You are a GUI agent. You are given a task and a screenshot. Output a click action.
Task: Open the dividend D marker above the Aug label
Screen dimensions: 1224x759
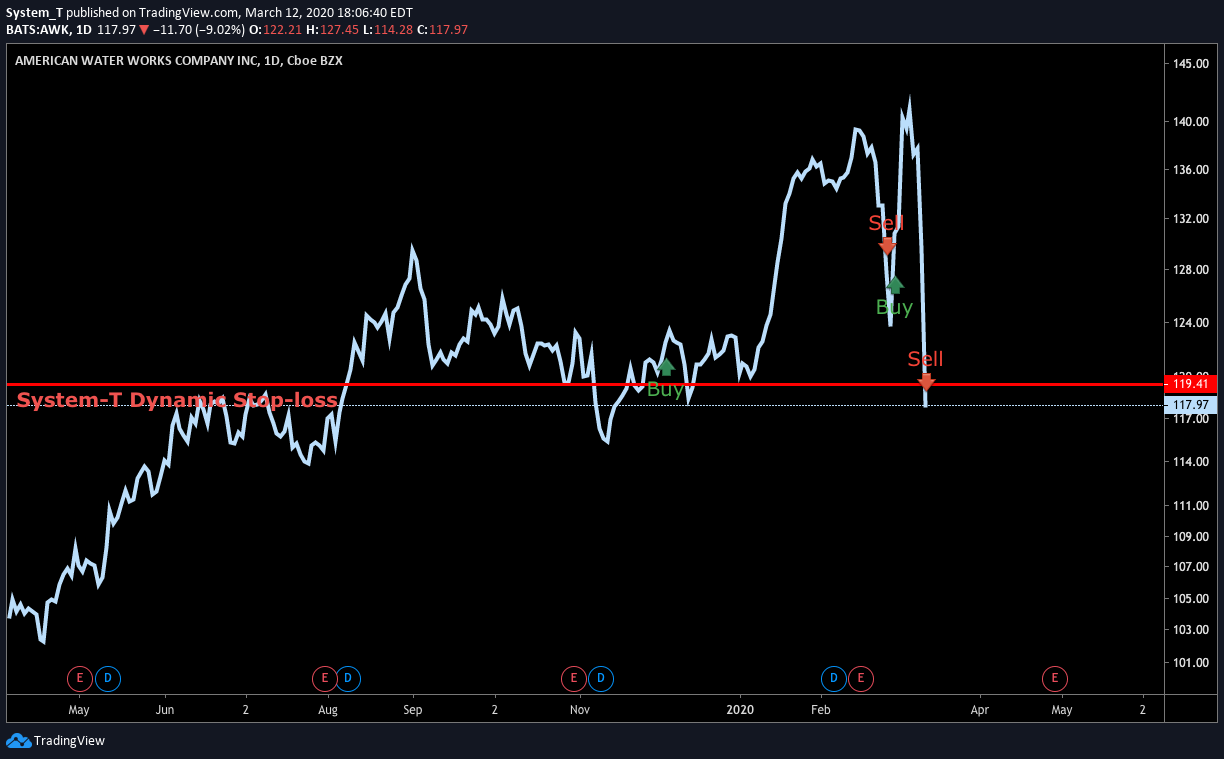348,679
